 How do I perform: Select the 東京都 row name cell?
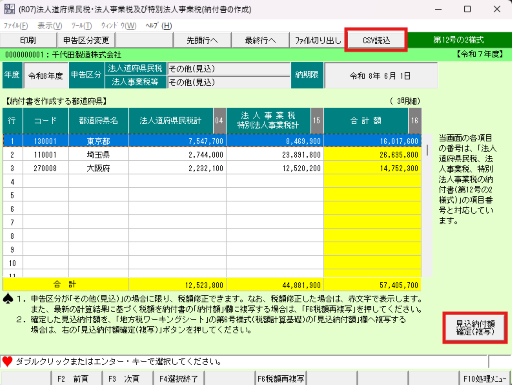[98, 141]
